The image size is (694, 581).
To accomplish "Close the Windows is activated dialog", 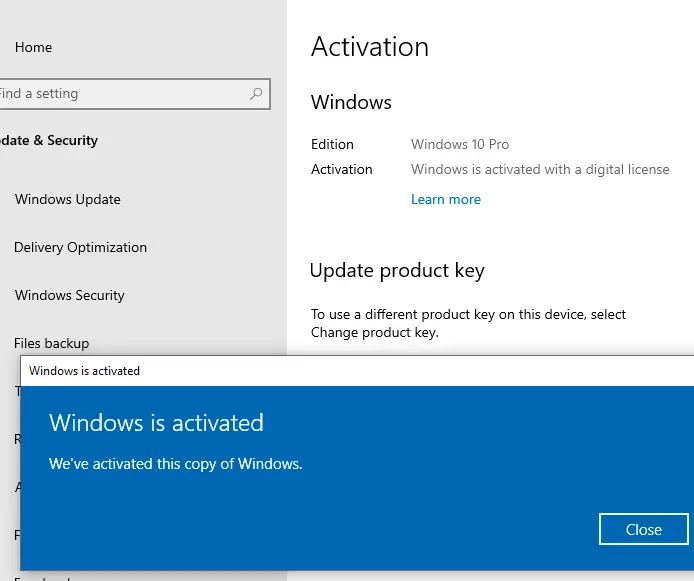I will click(x=644, y=529).
